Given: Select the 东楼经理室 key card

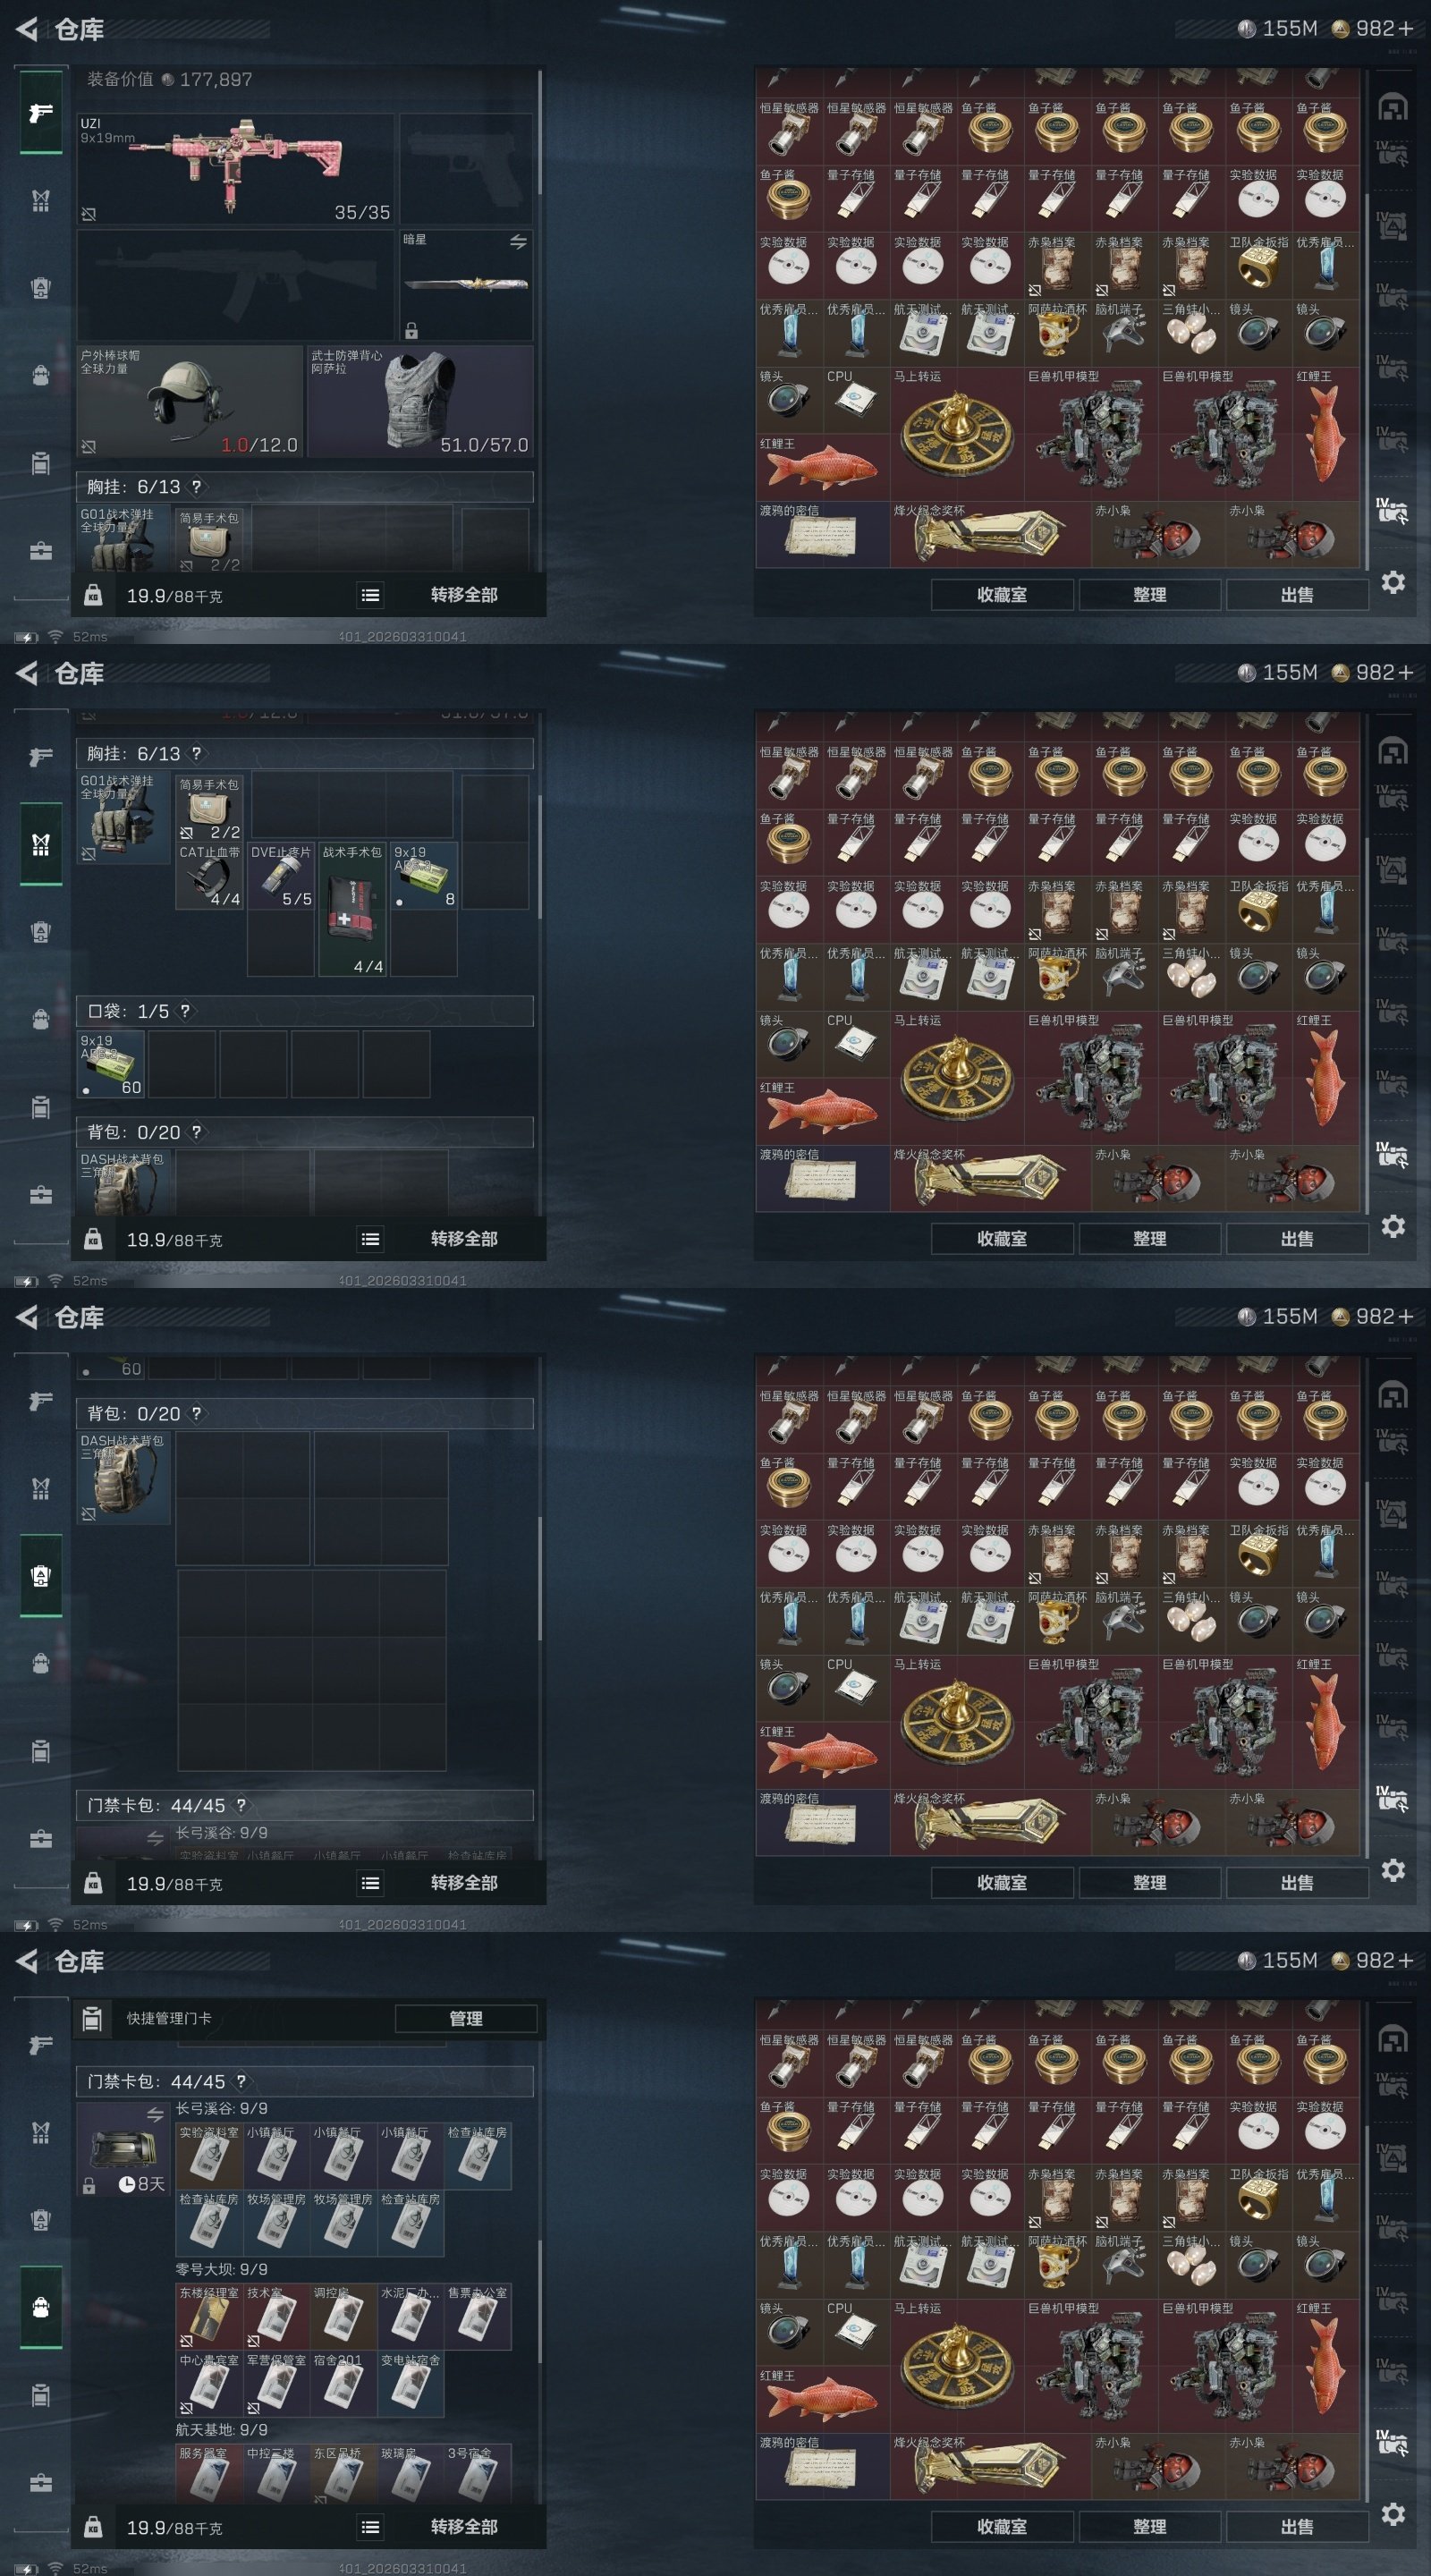Looking at the screenshot, I should tap(209, 2316).
